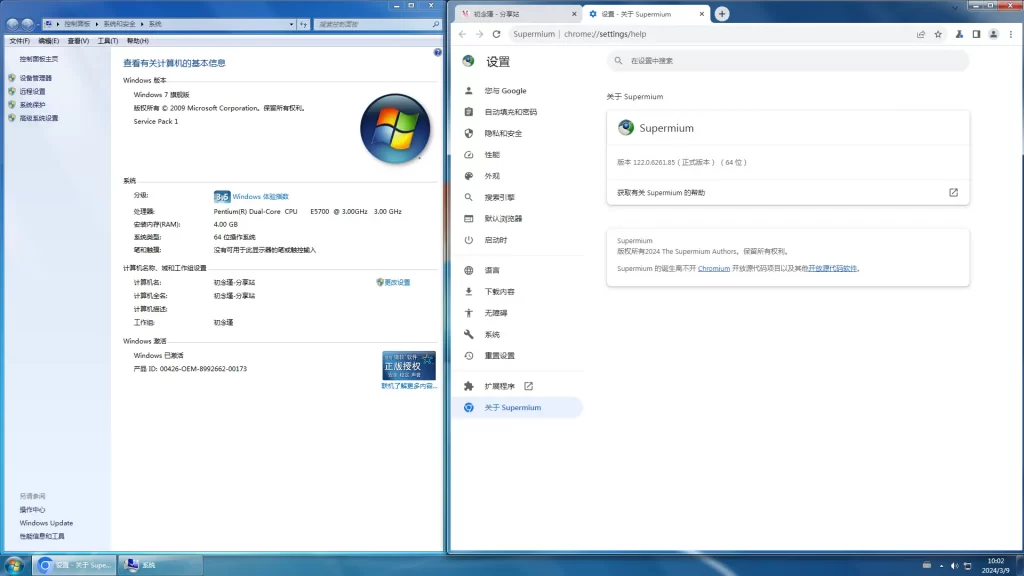Go to 控制面板主页
This screenshot has width=1024, height=576.
point(39,59)
